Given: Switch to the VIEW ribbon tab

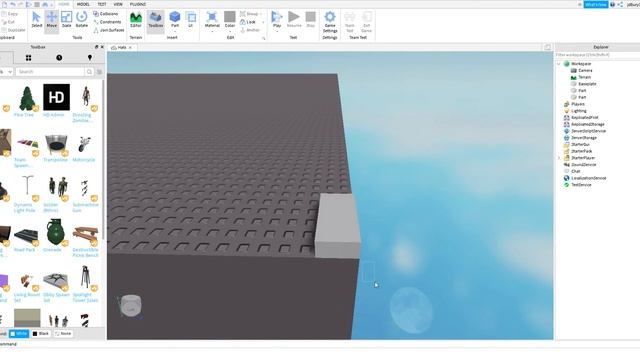Looking at the screenshot, I should [x=118, y=4].
